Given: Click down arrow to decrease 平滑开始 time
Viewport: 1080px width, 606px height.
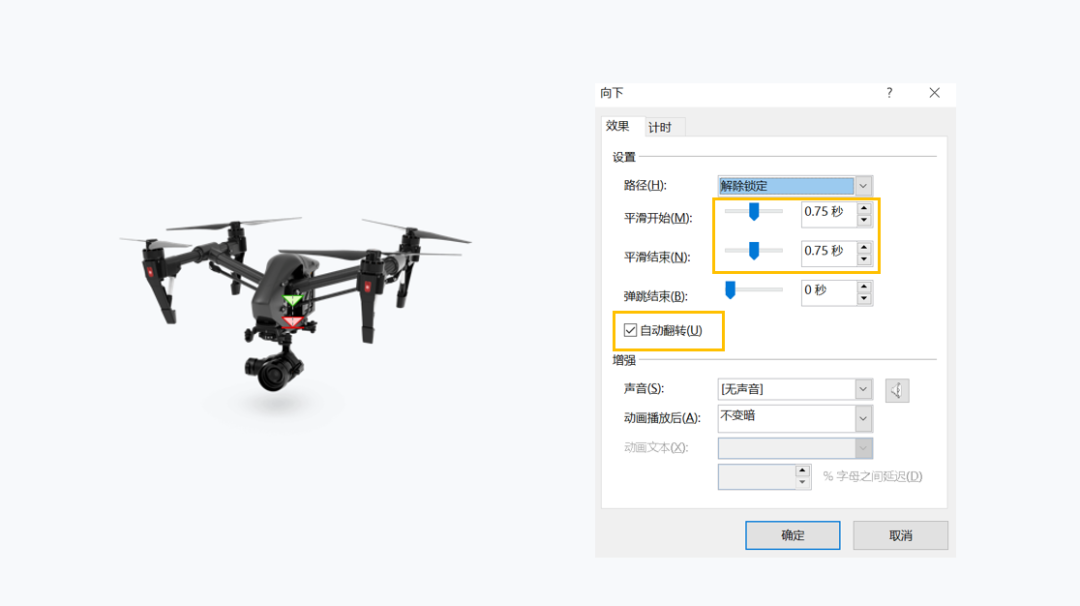Looking at the screenshot, I should click(864, 218).
